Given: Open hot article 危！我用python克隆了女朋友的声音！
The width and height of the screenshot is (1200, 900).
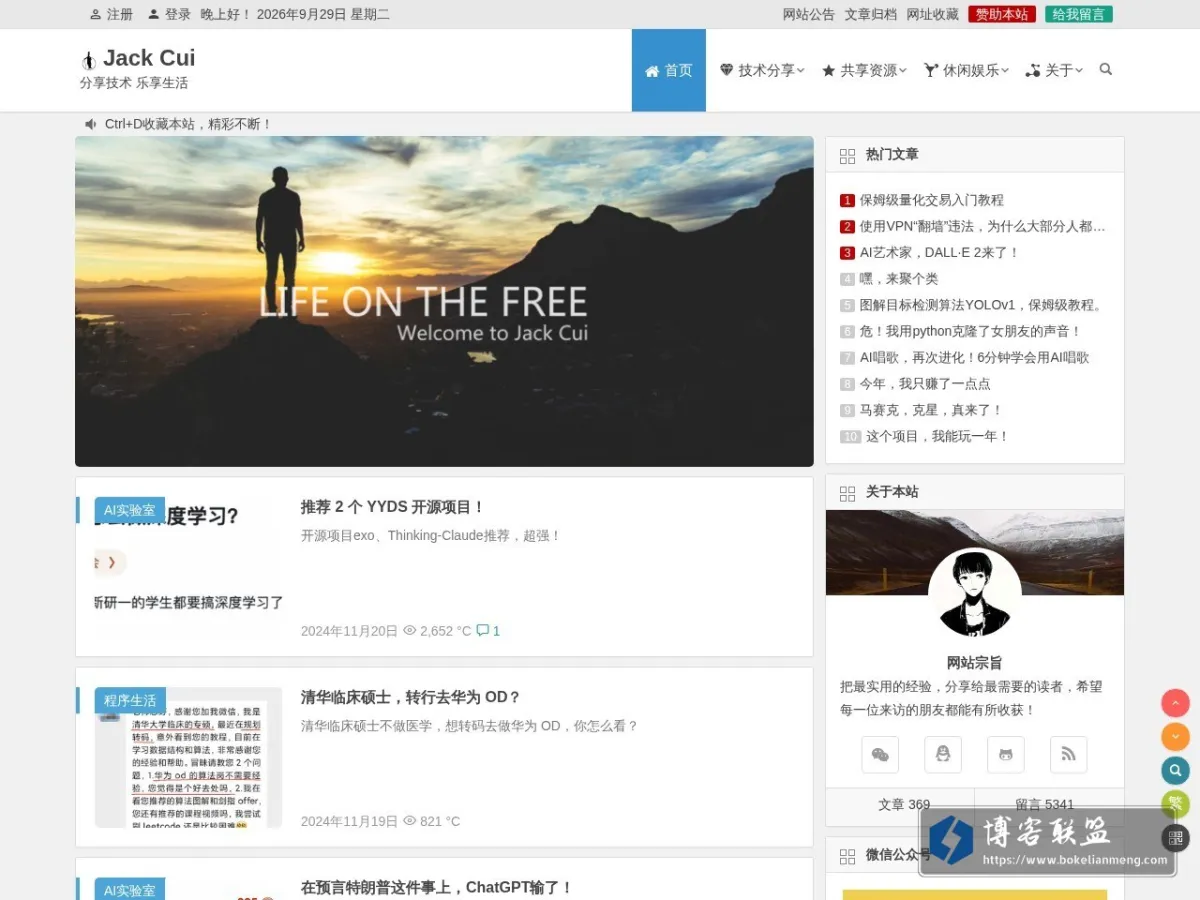Looking at the screenshot, I should 971,331.
